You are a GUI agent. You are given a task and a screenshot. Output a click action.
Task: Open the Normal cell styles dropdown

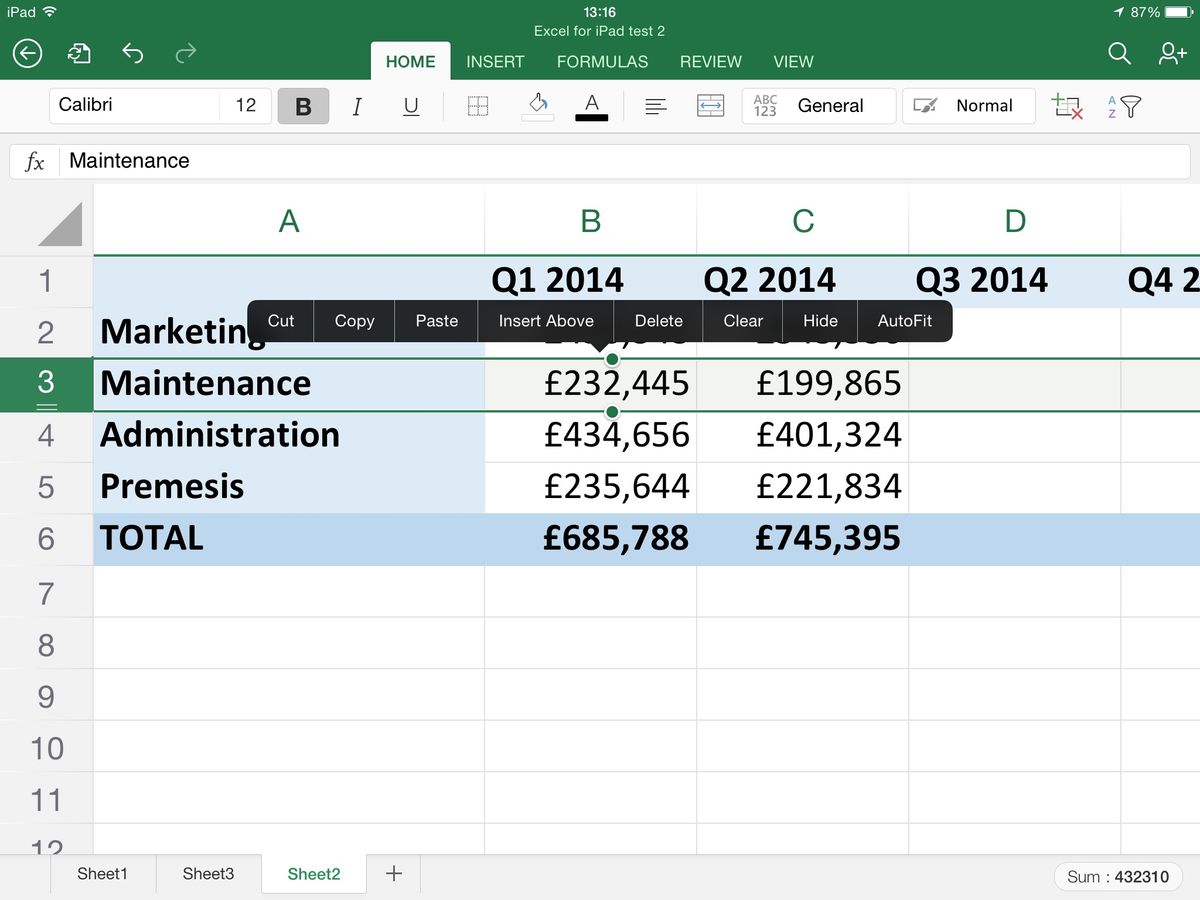968,105
